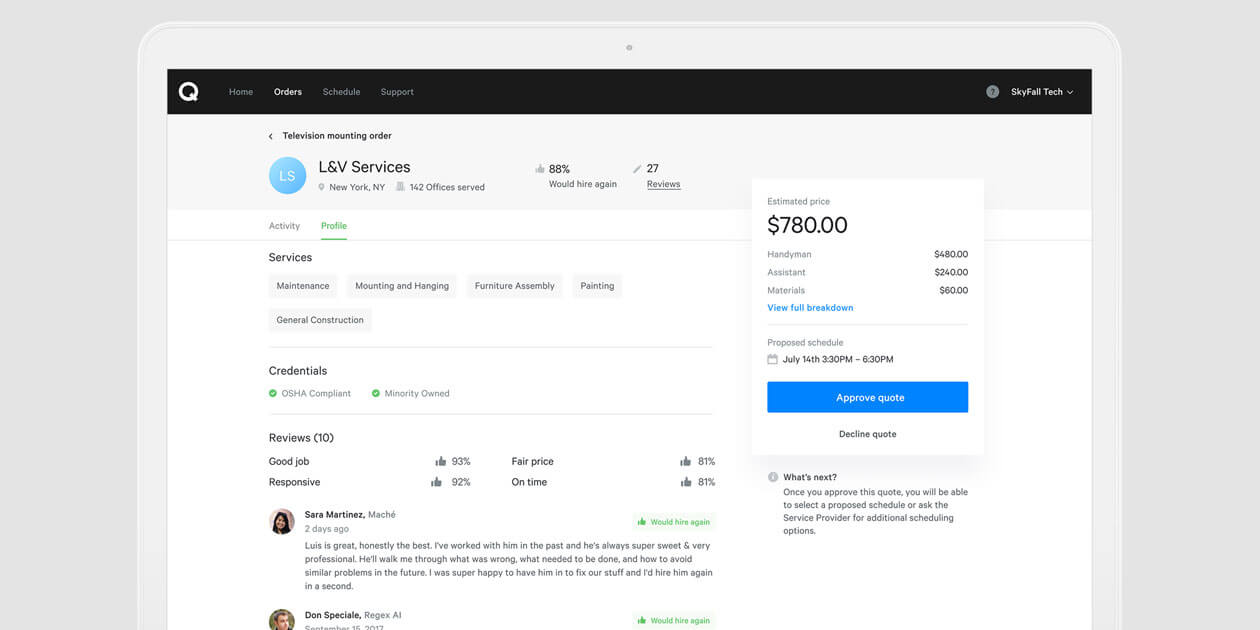
Task: Click the LS avatar circle
Action: tap(287, 175)
